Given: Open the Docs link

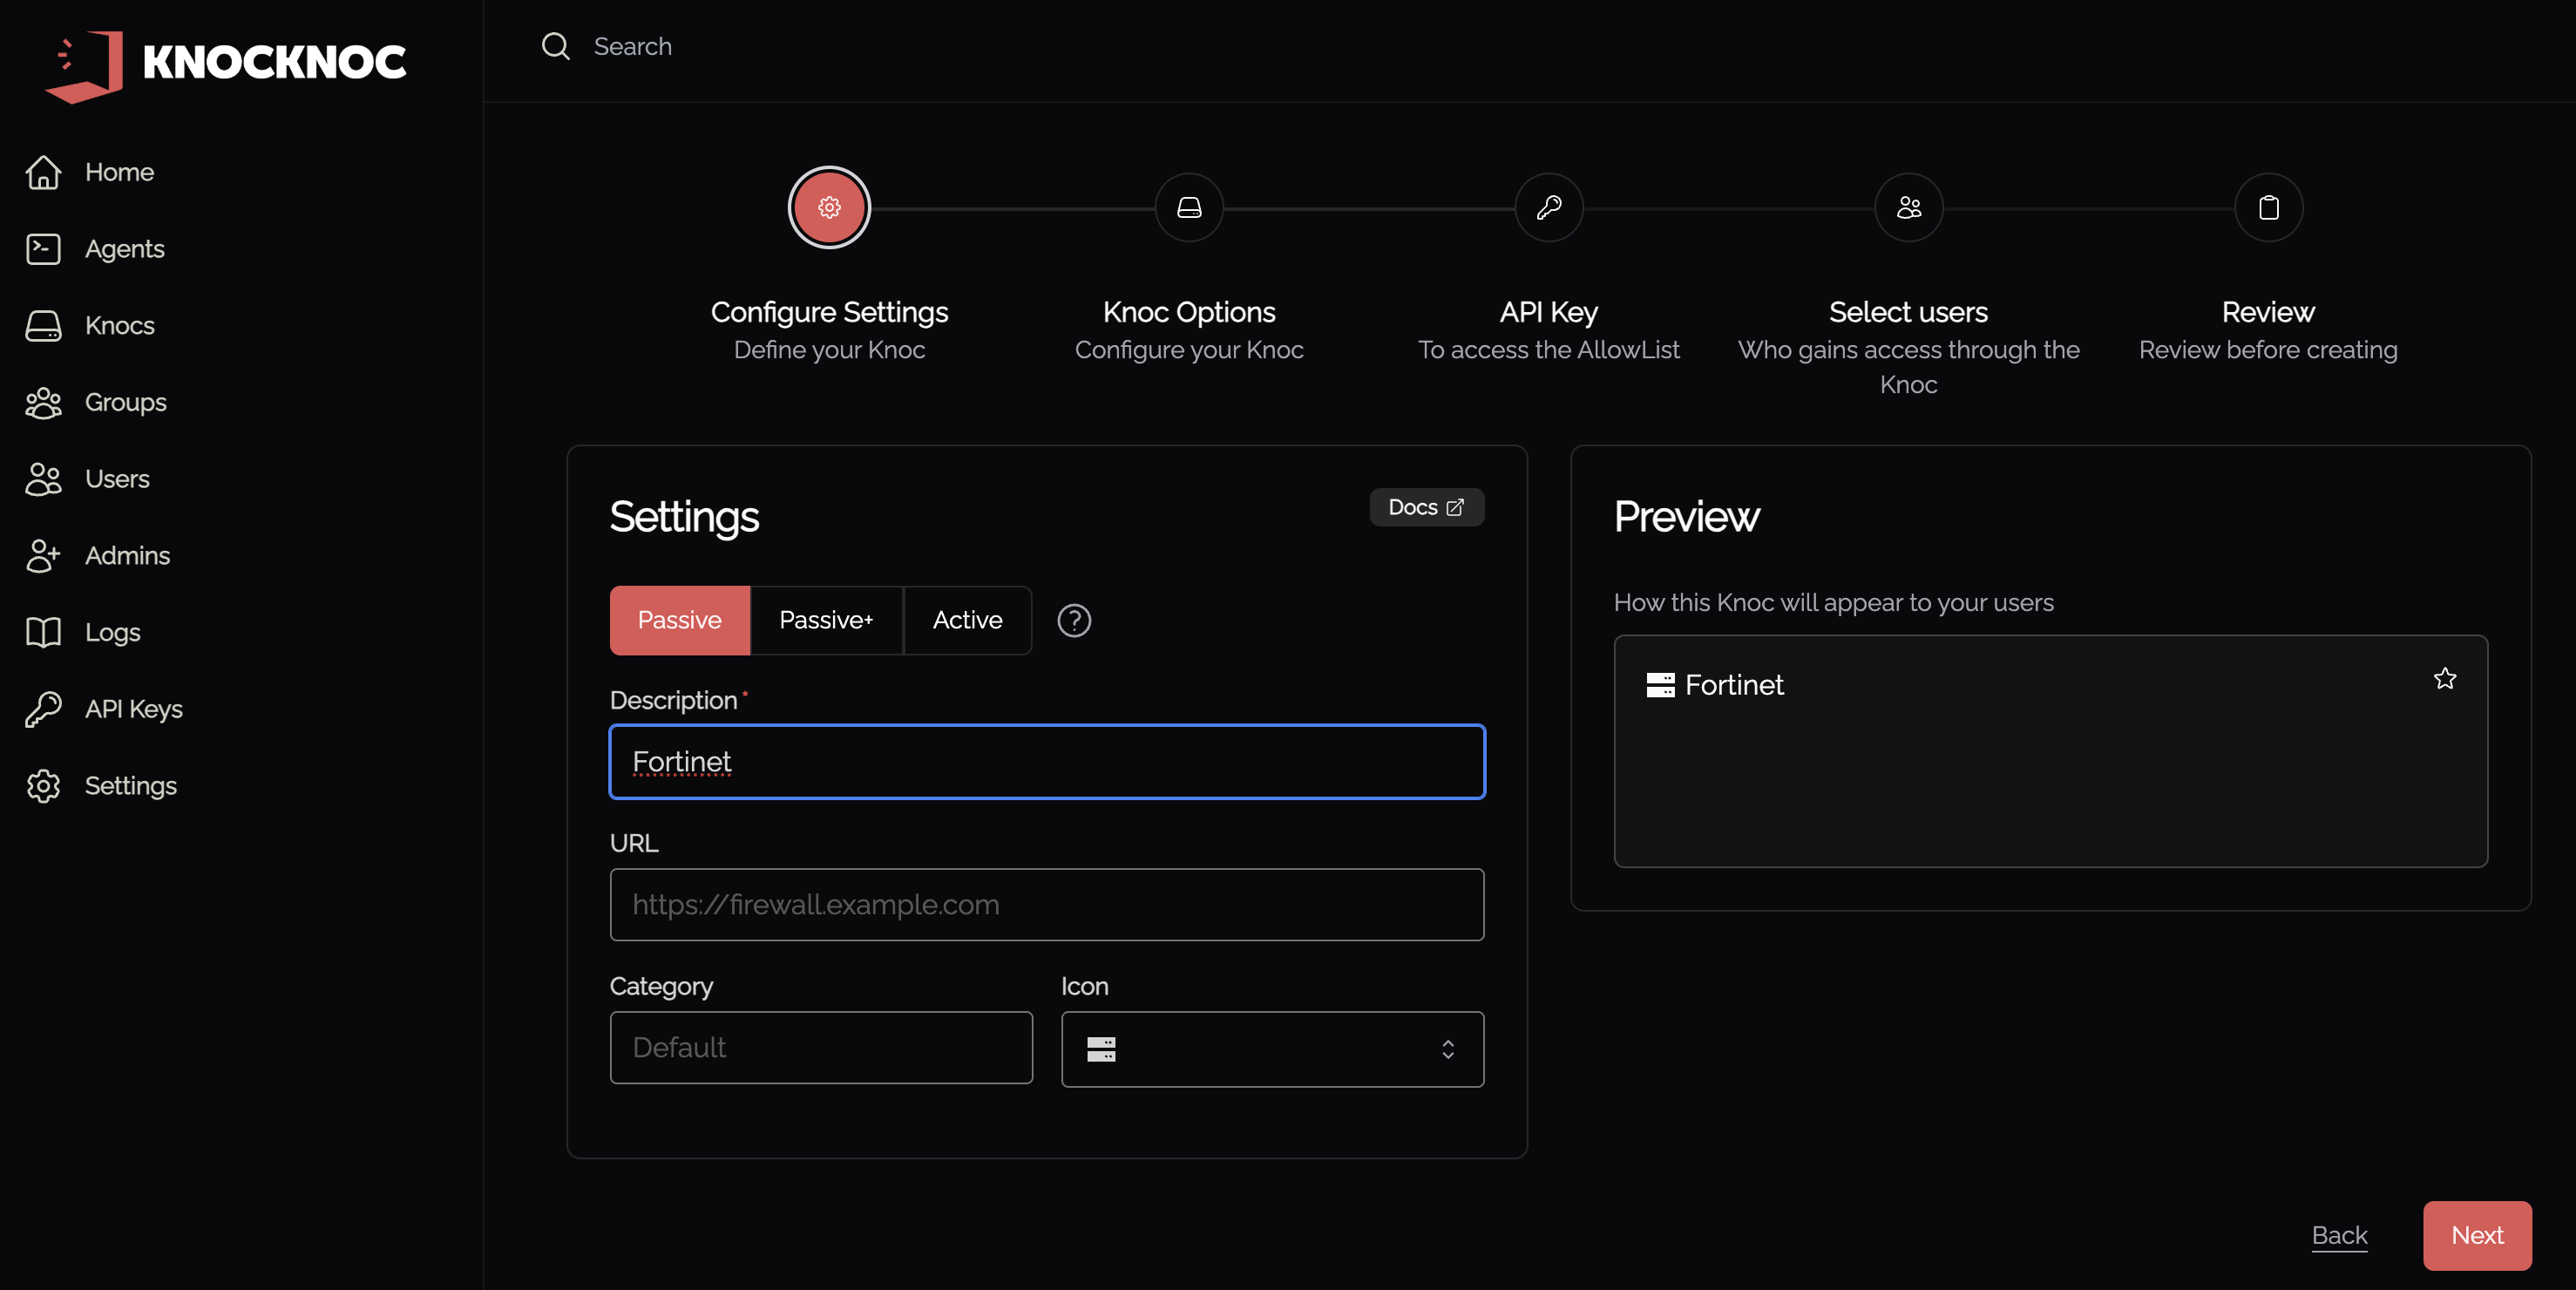Looking at the screenshot, I should (x=1426, y=507).
